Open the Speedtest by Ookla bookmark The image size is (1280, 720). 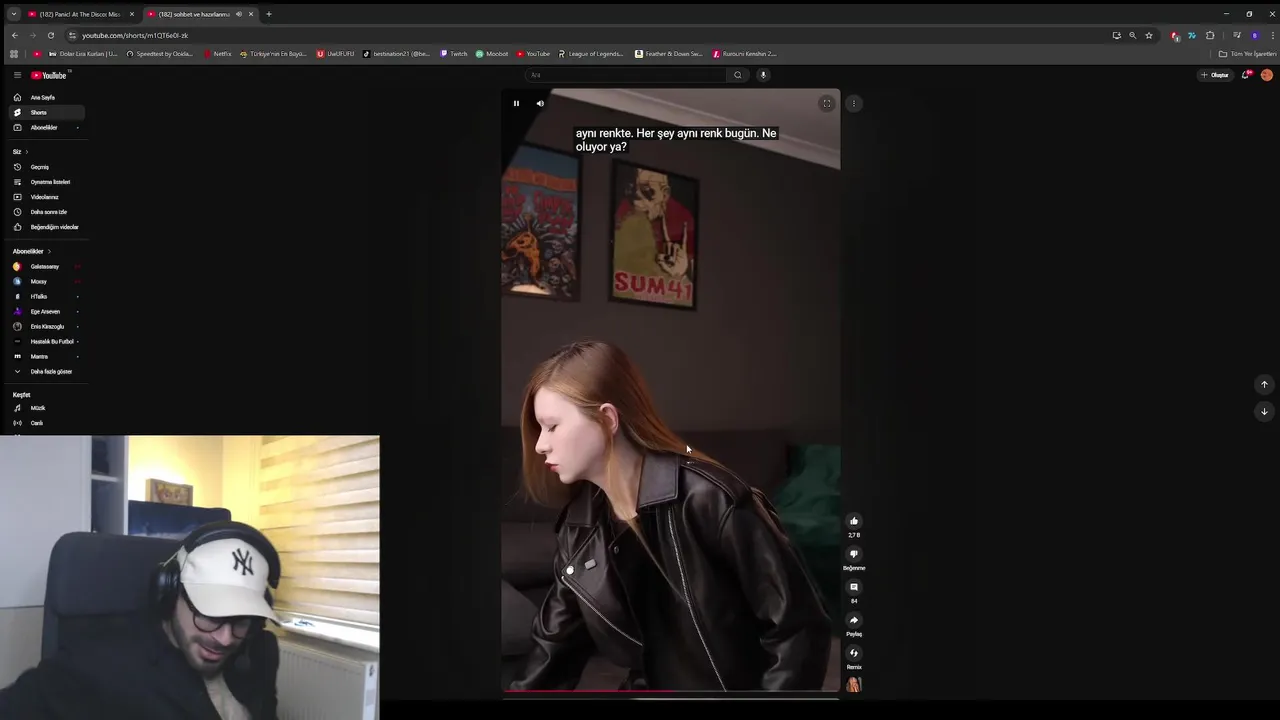click(160, 54)
